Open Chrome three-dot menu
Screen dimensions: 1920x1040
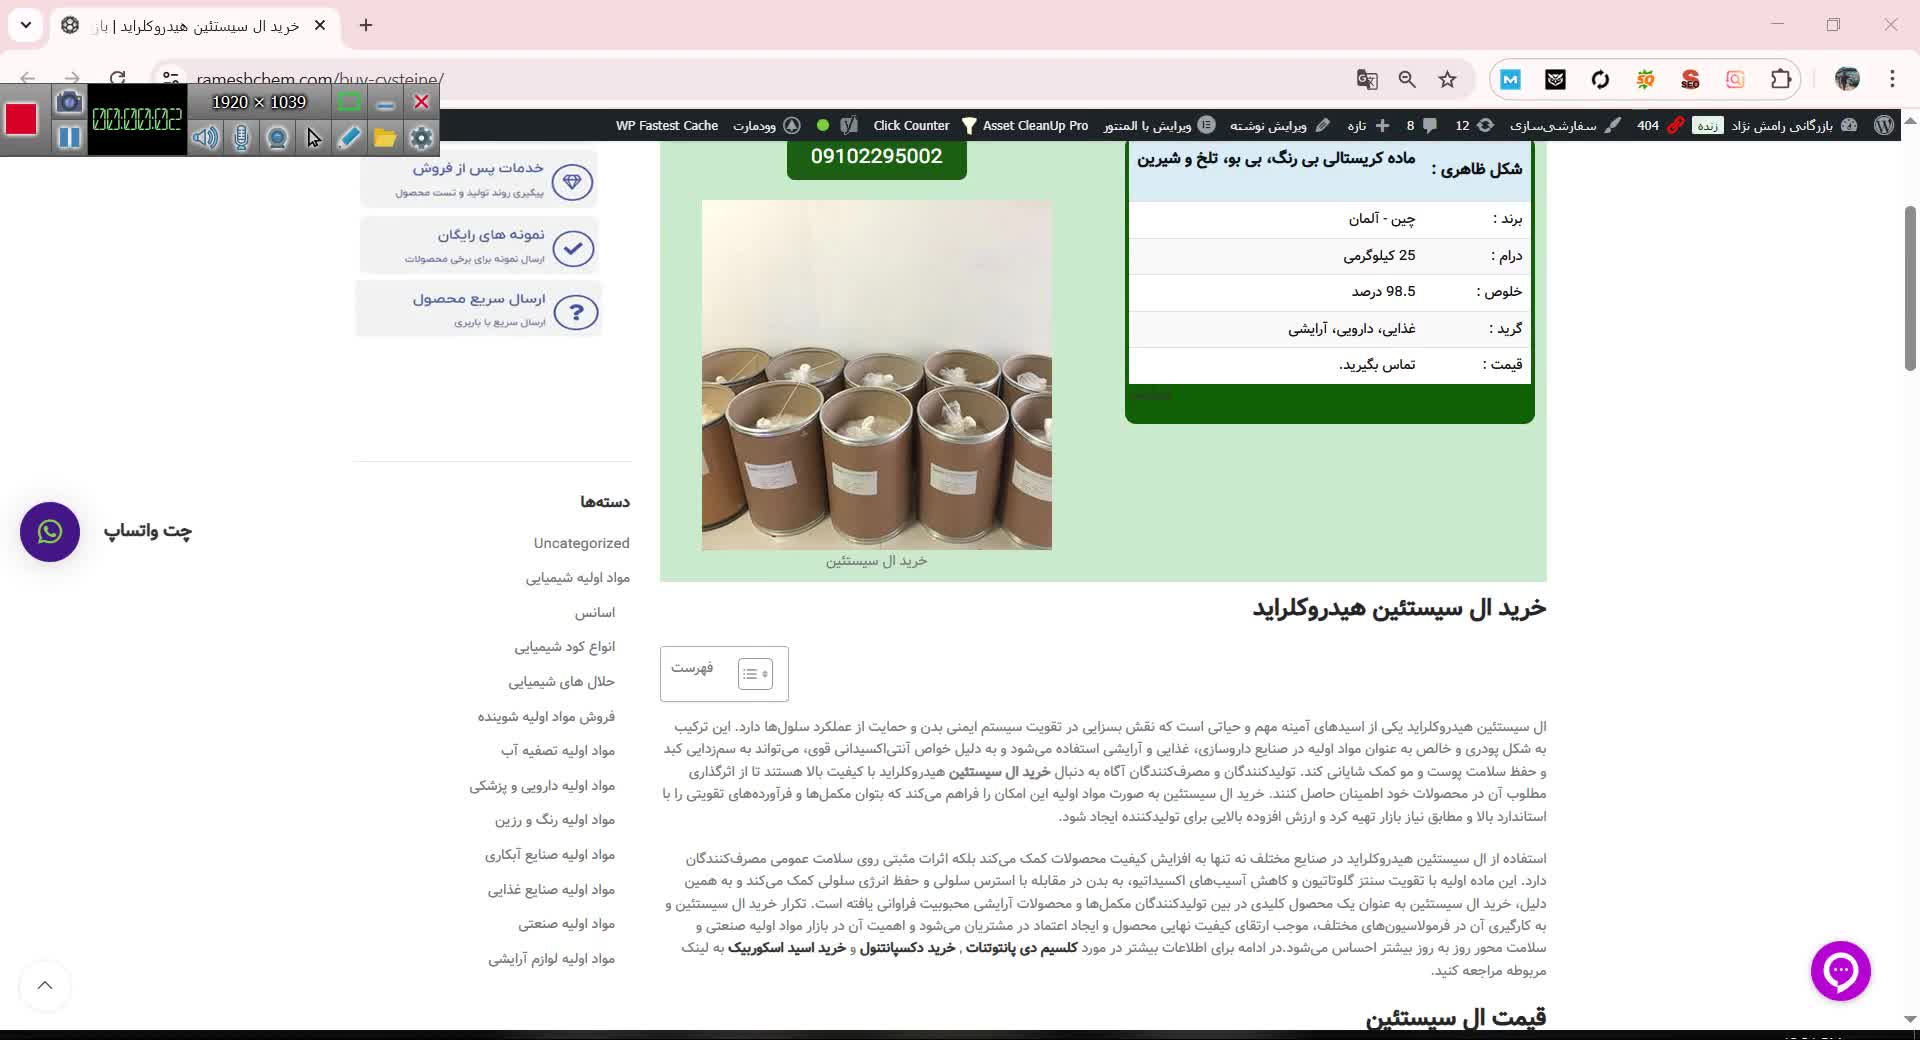tap(1892, 79)
